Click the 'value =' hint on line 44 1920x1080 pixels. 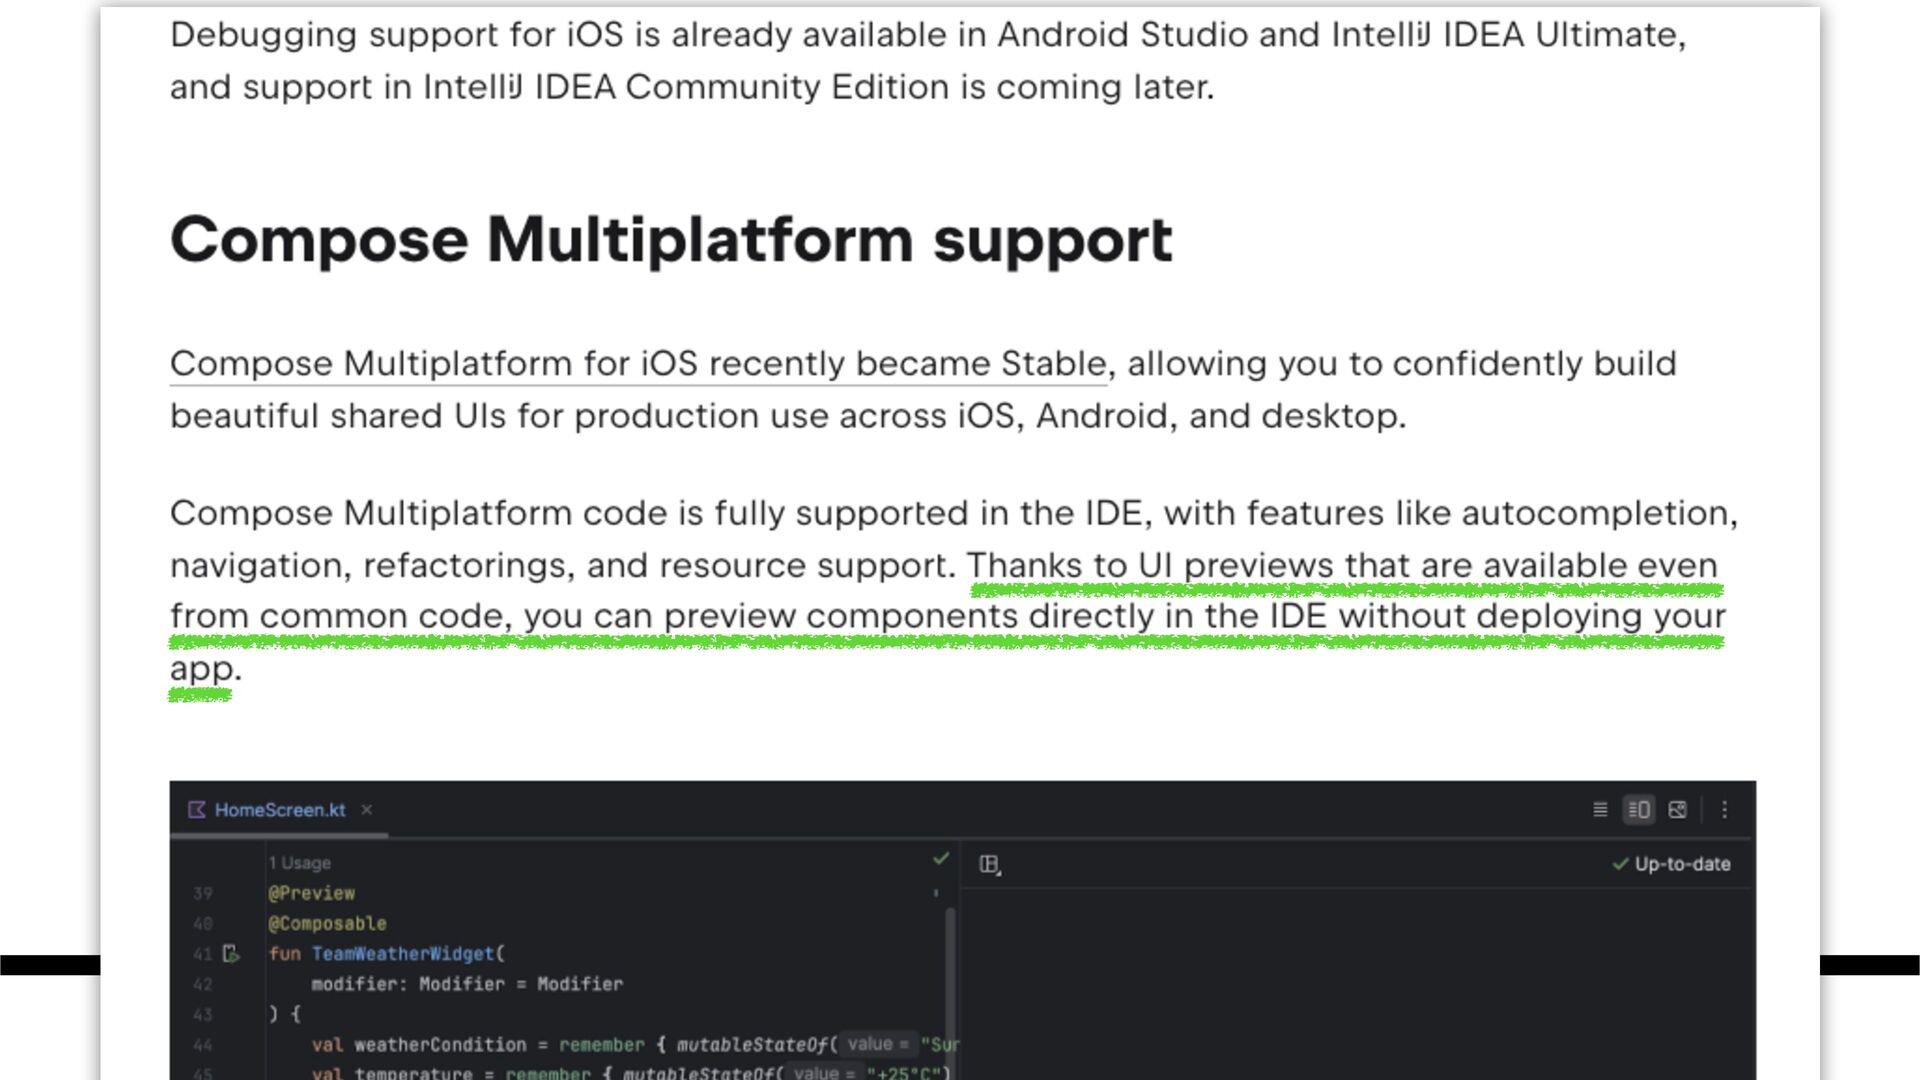point(878,1044)
